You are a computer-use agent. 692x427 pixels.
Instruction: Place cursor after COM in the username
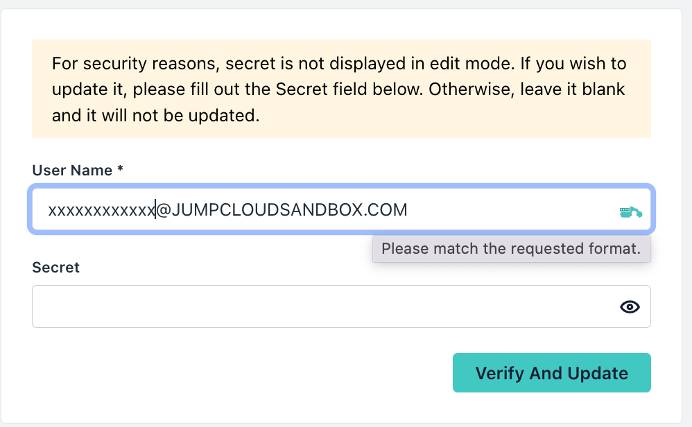point(408,210)
